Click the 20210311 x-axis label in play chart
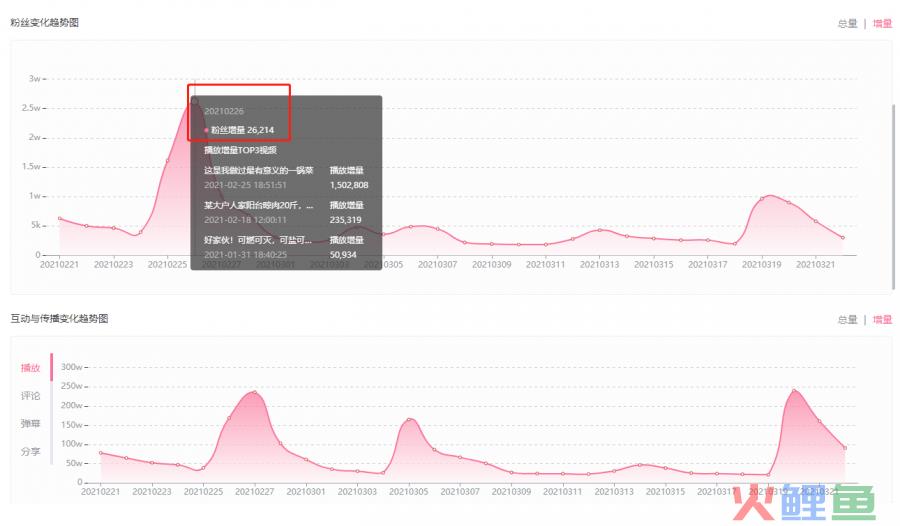The height and width of the screenshot is (526, 900). pos(562,492)
